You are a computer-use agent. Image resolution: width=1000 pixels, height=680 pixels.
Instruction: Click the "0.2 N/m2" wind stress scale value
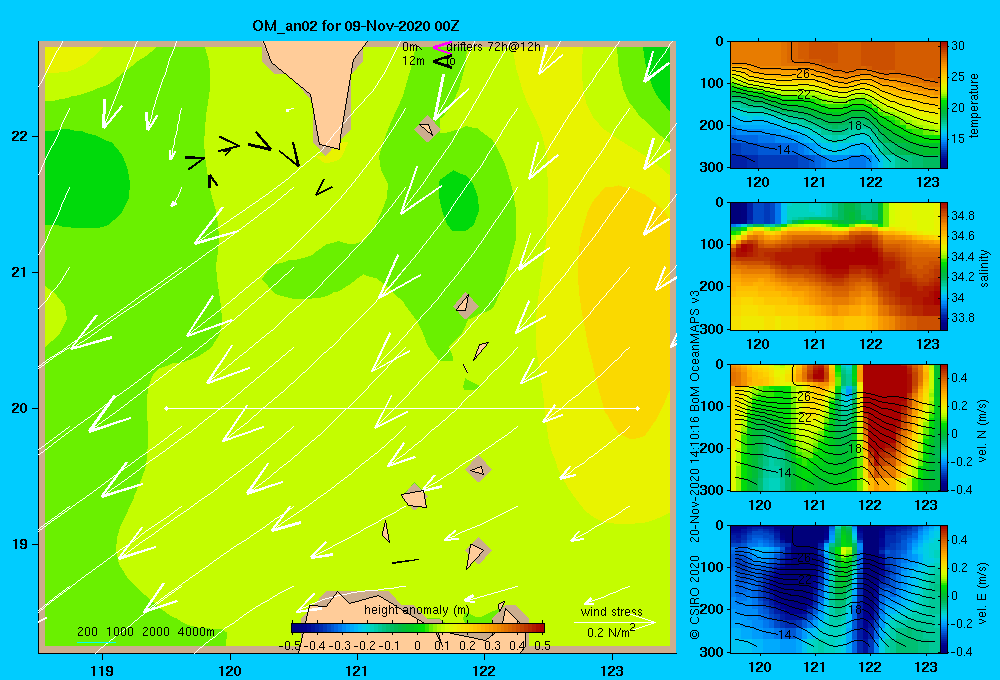[611, 632]
